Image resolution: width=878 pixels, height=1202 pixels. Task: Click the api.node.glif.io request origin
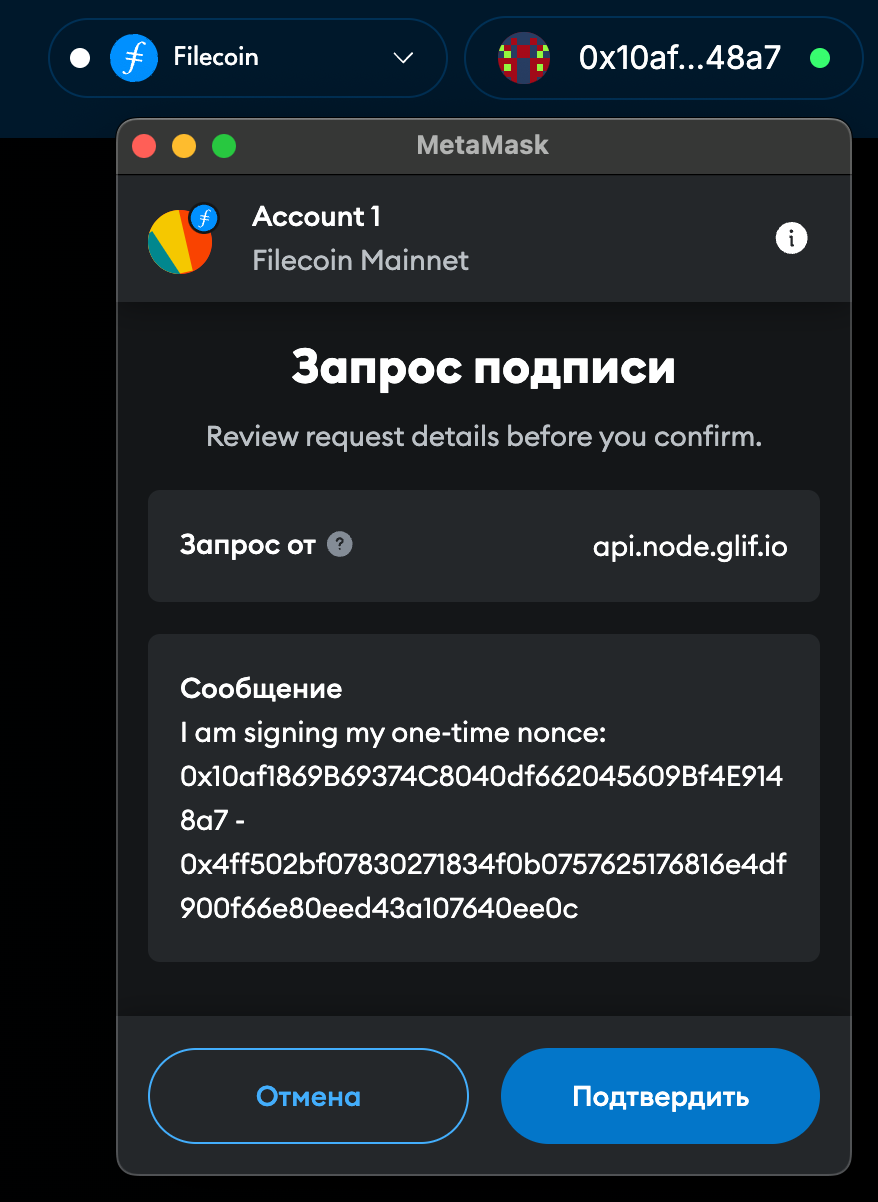coord(689,546)
